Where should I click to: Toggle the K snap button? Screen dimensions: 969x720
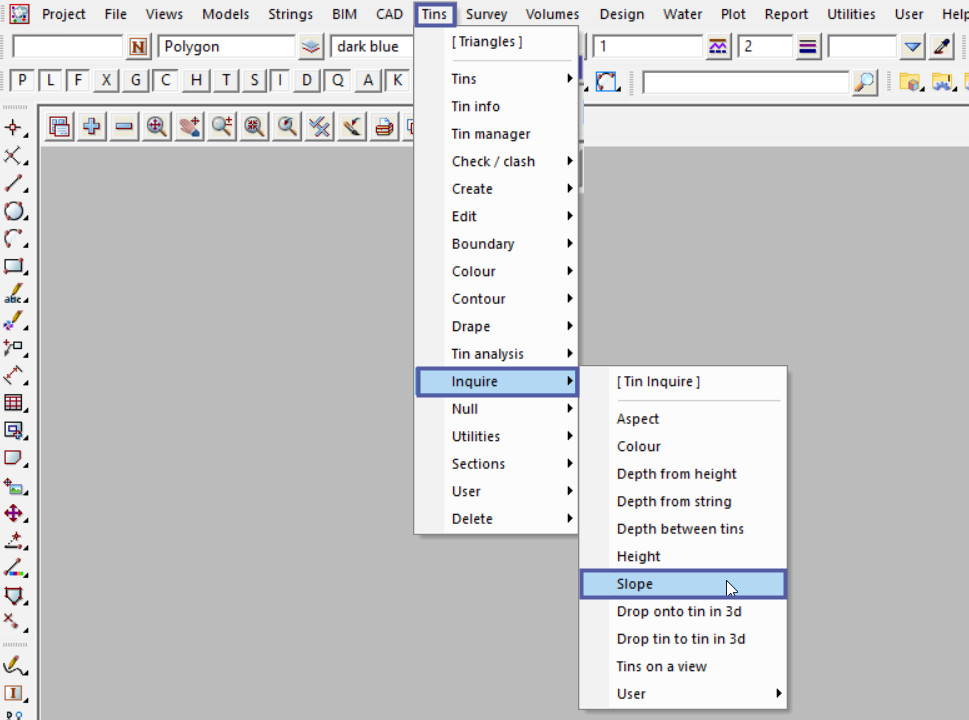(398, 81)
